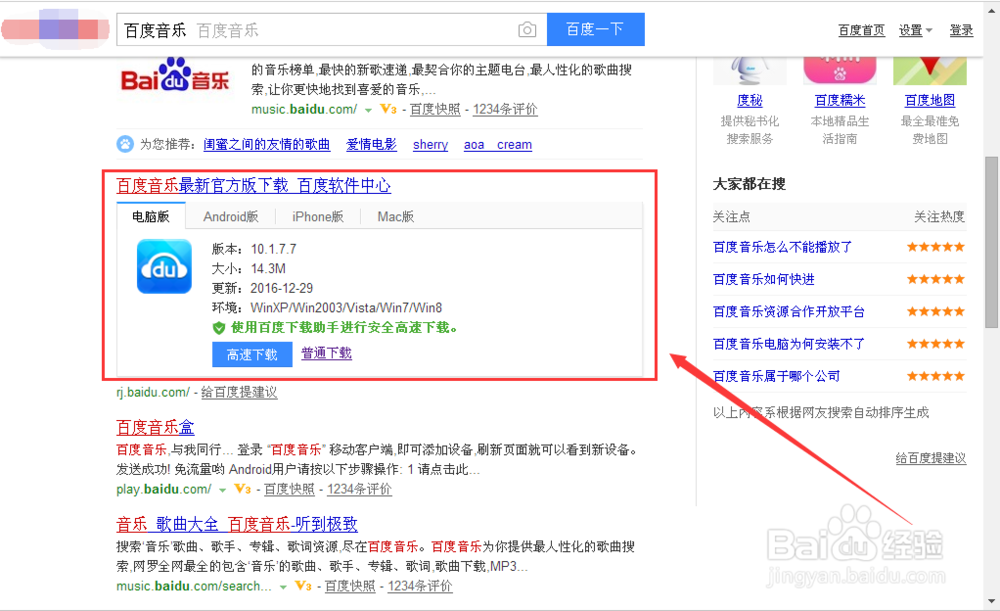
Task: Click the 版本: 10.1.7.7 text
Action: 254,249
